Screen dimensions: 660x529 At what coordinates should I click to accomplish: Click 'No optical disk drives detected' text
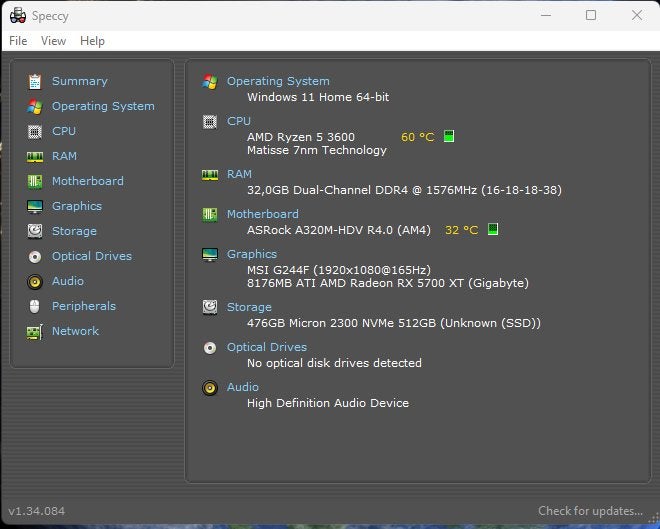334,363
